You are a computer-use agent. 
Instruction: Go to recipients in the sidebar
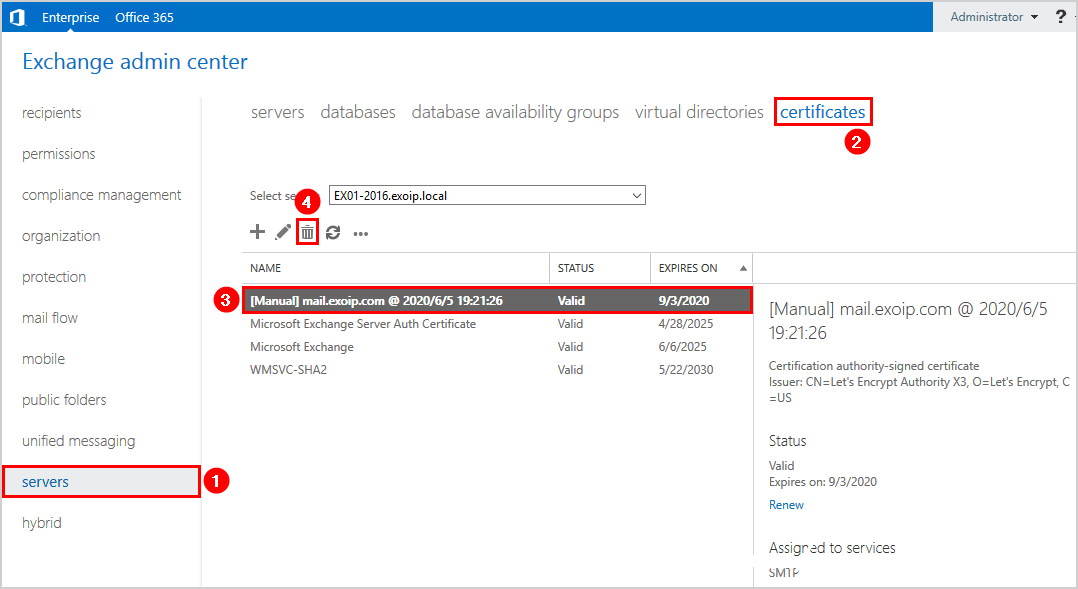[52, 113]
